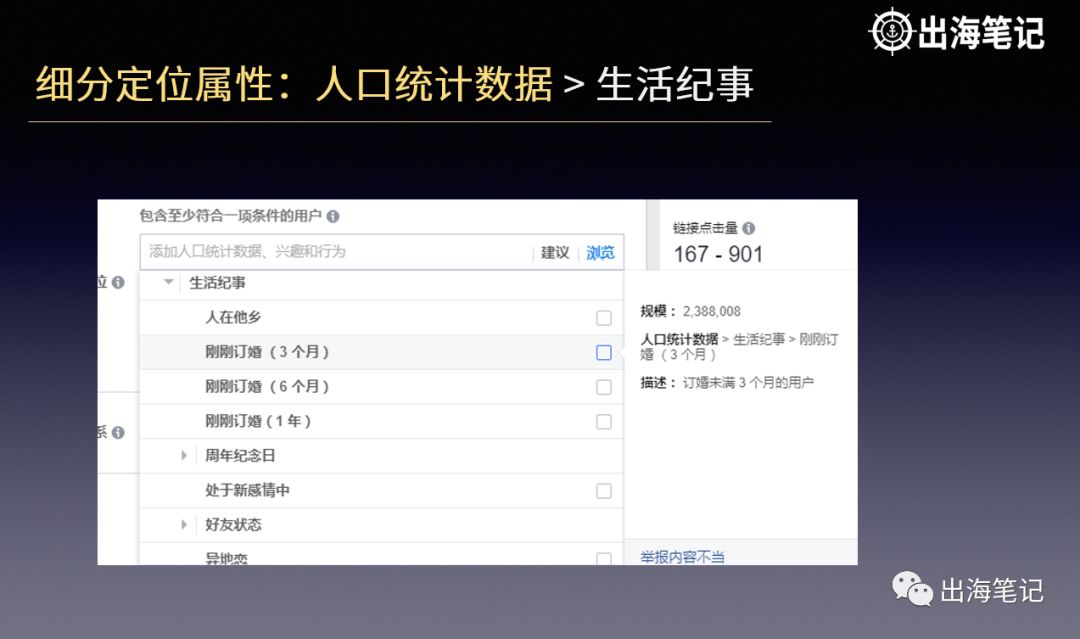
Task: Click the info icon next to 链接点击量
Action: point(750,229)
